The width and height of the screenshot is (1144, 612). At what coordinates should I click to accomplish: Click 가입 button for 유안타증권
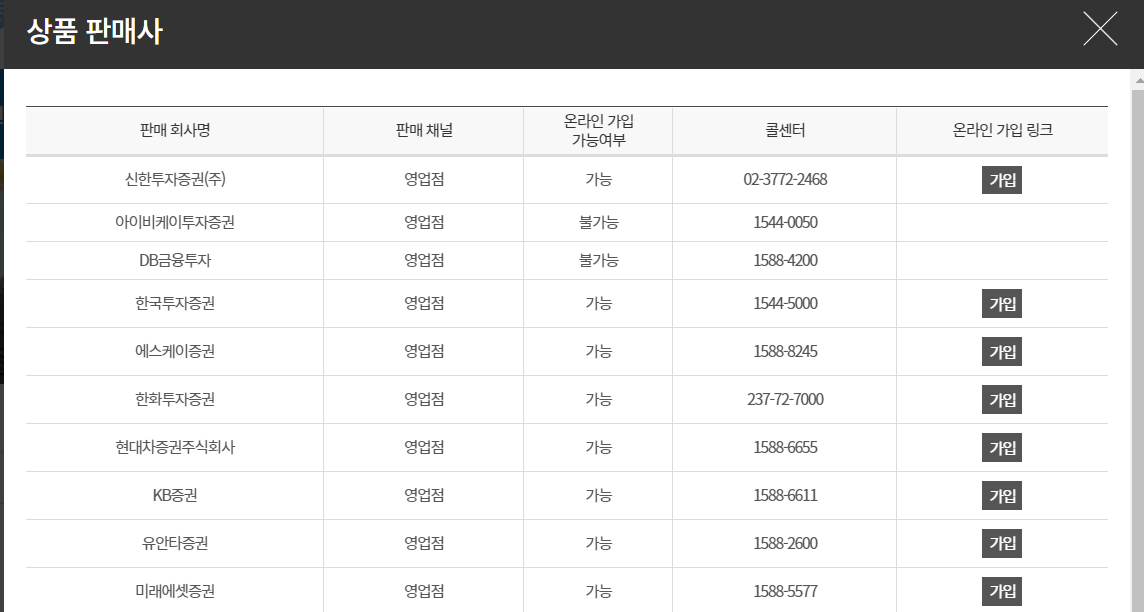(1002, 544)
